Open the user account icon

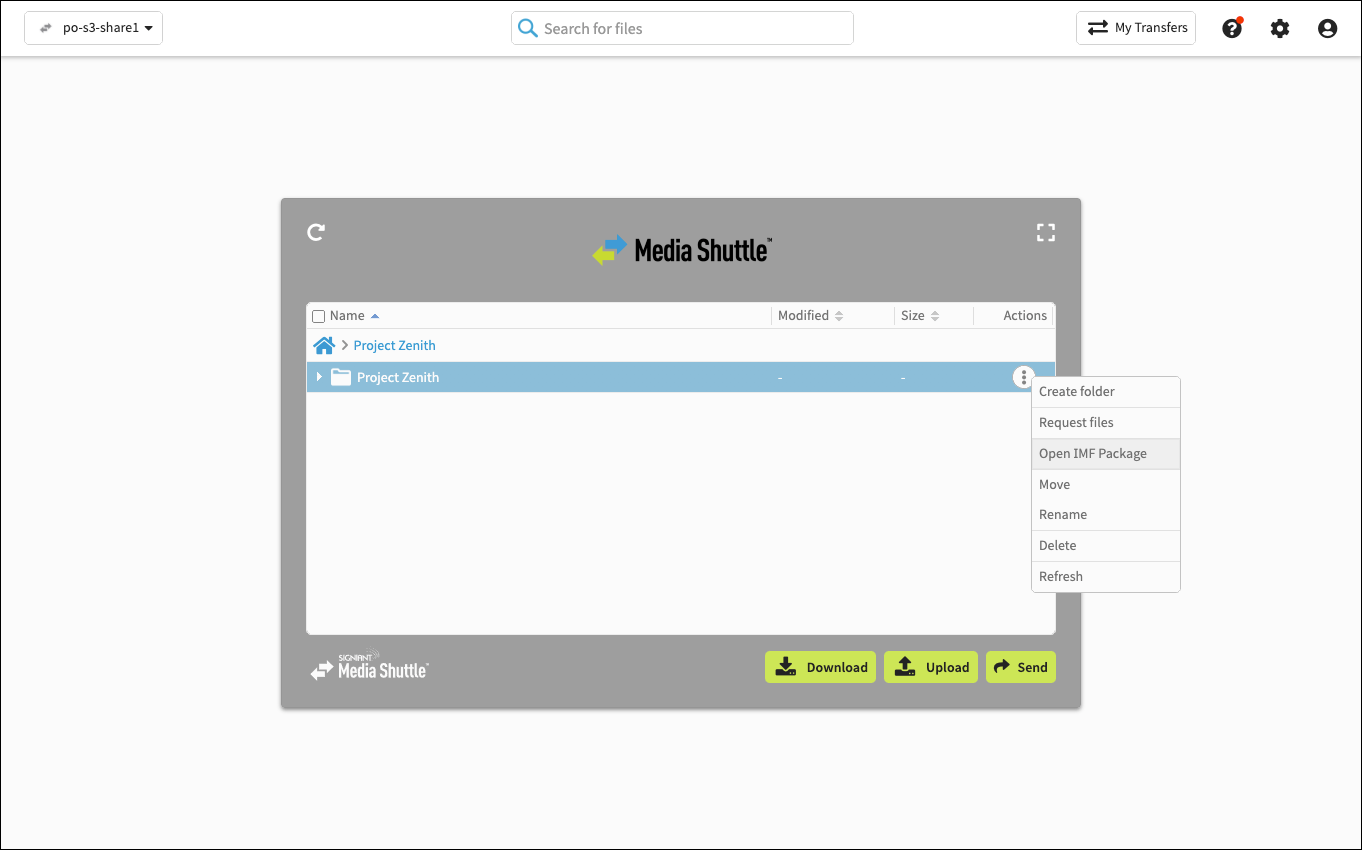(1327, 28)
